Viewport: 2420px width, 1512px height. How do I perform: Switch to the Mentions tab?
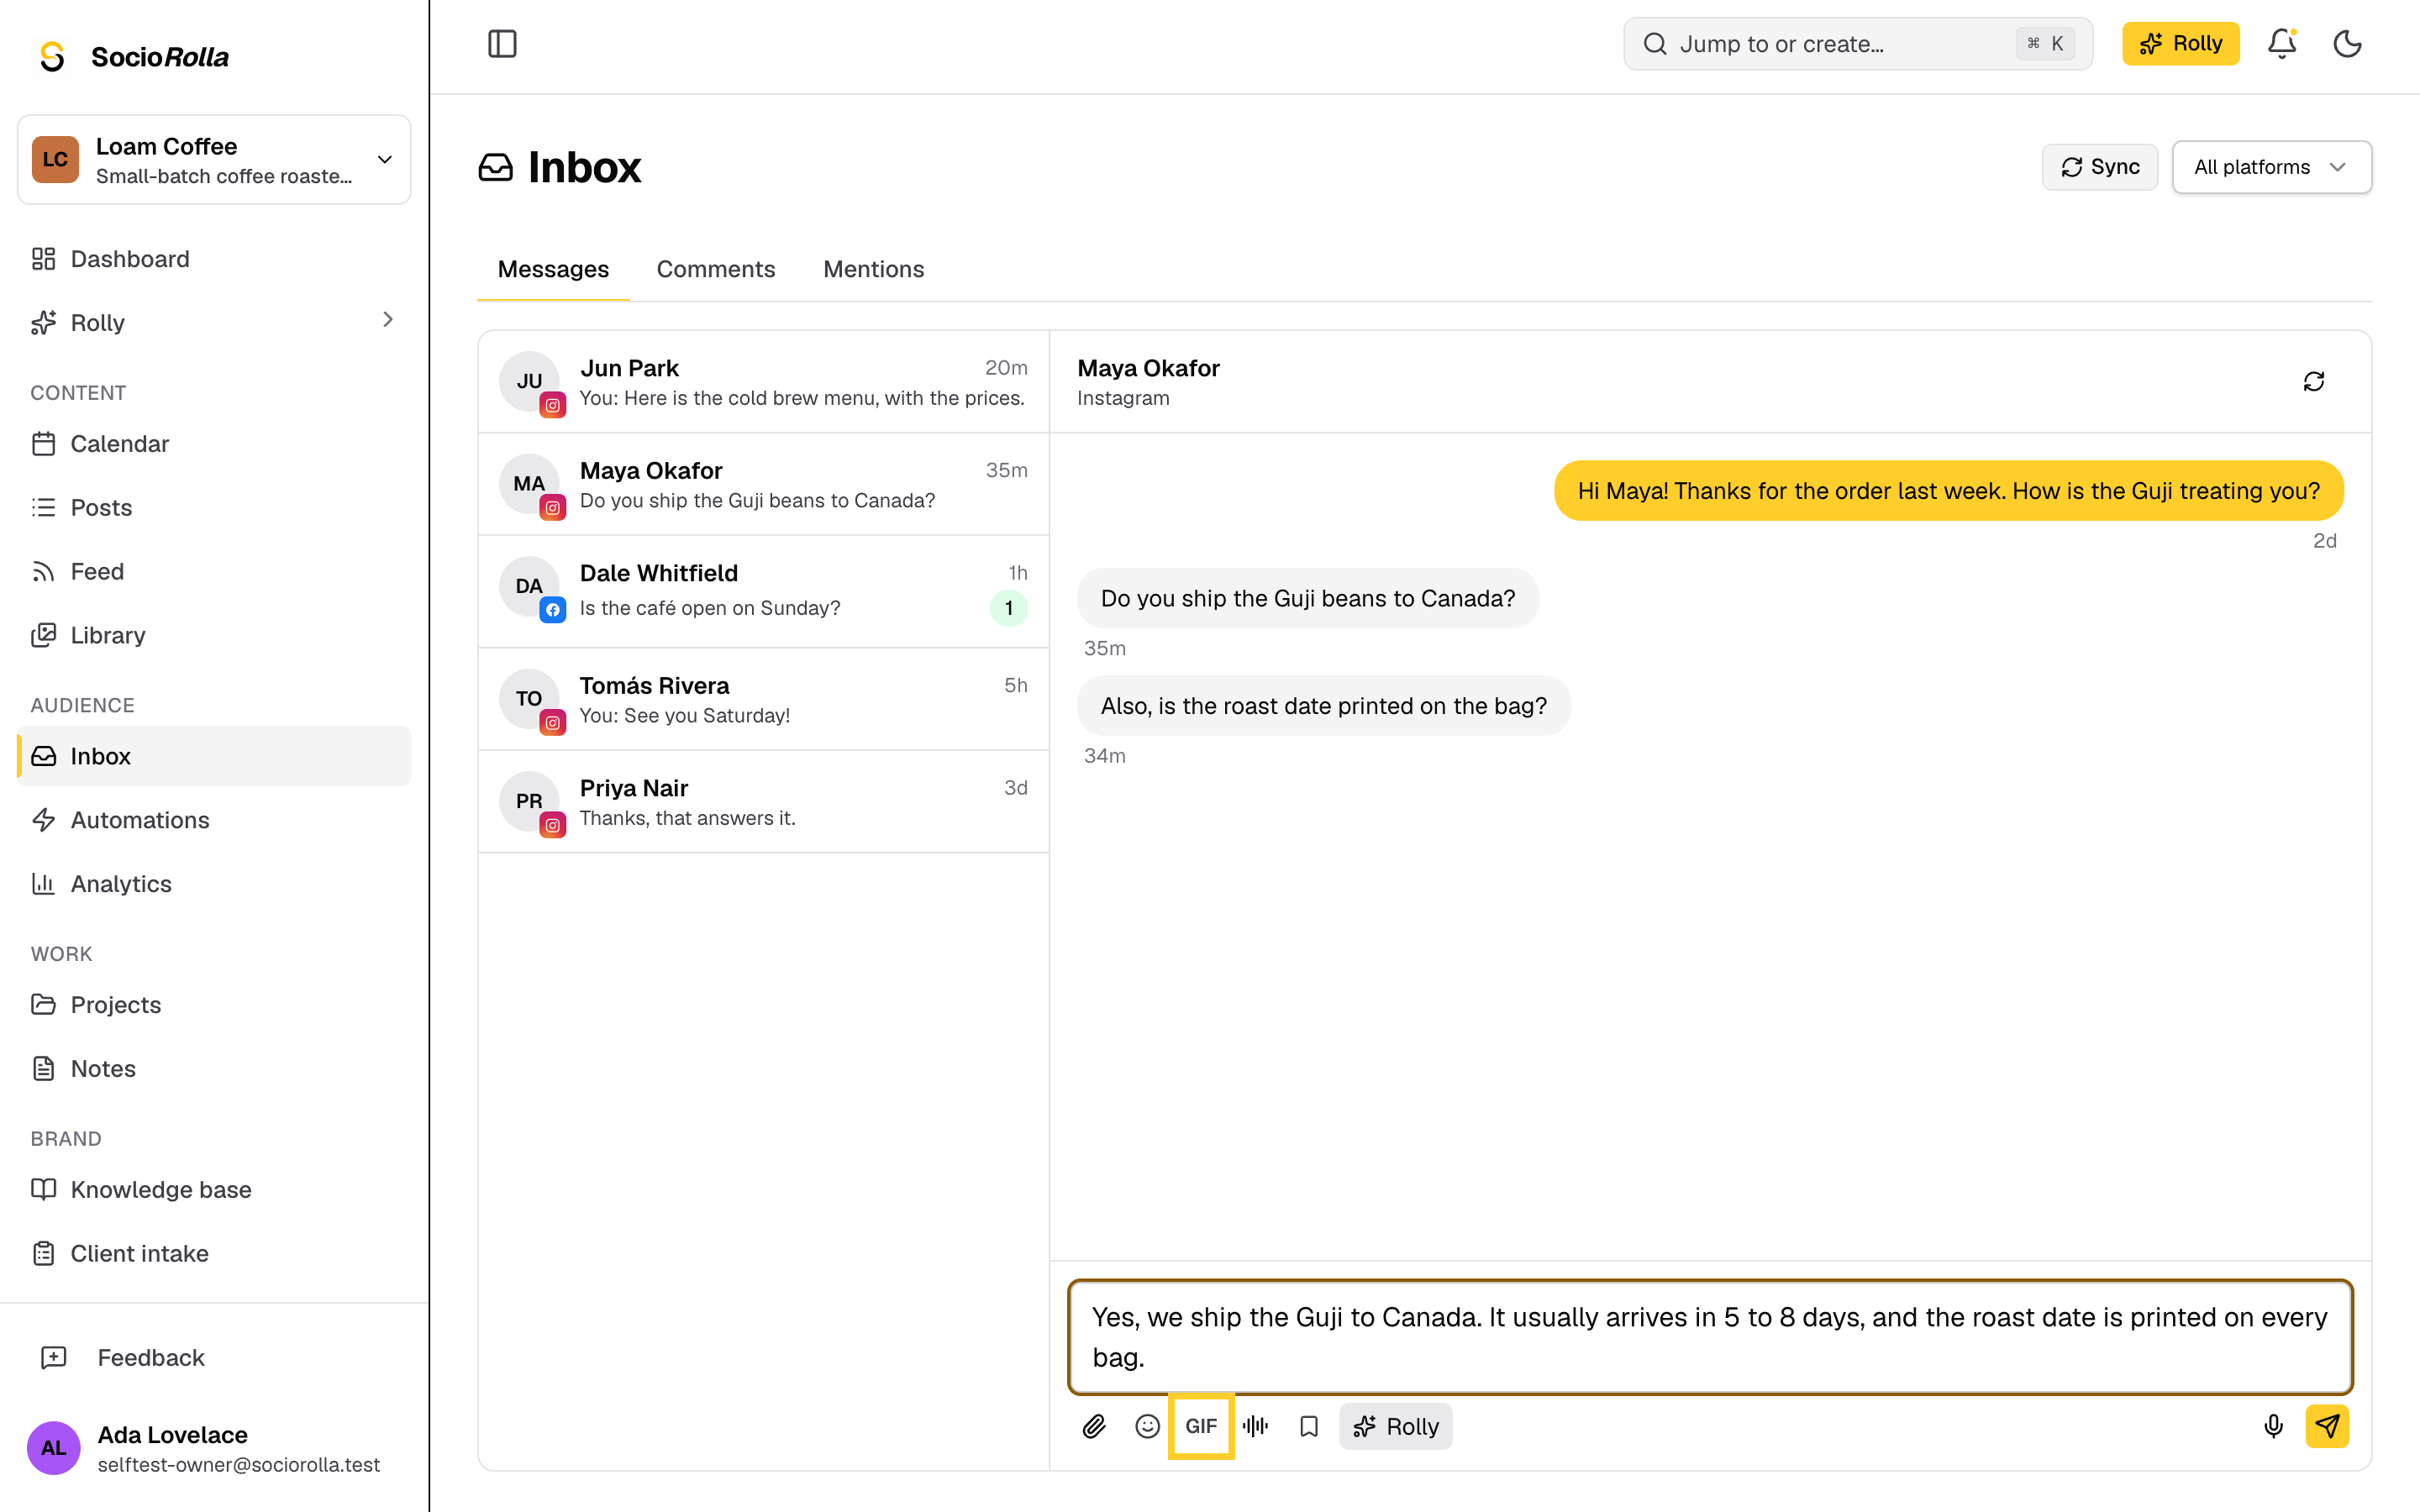click(873, 269)
